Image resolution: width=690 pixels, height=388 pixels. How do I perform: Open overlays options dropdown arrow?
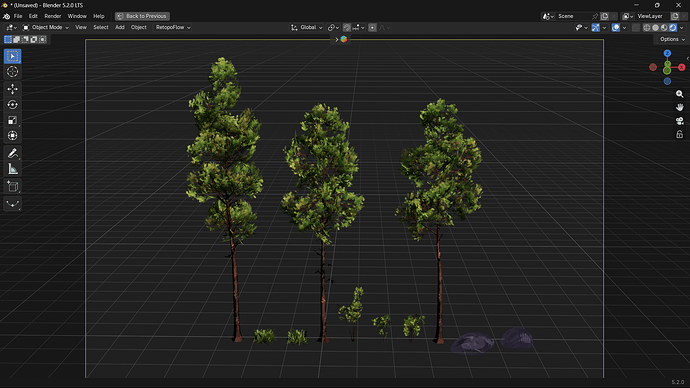tap(624, 27)
